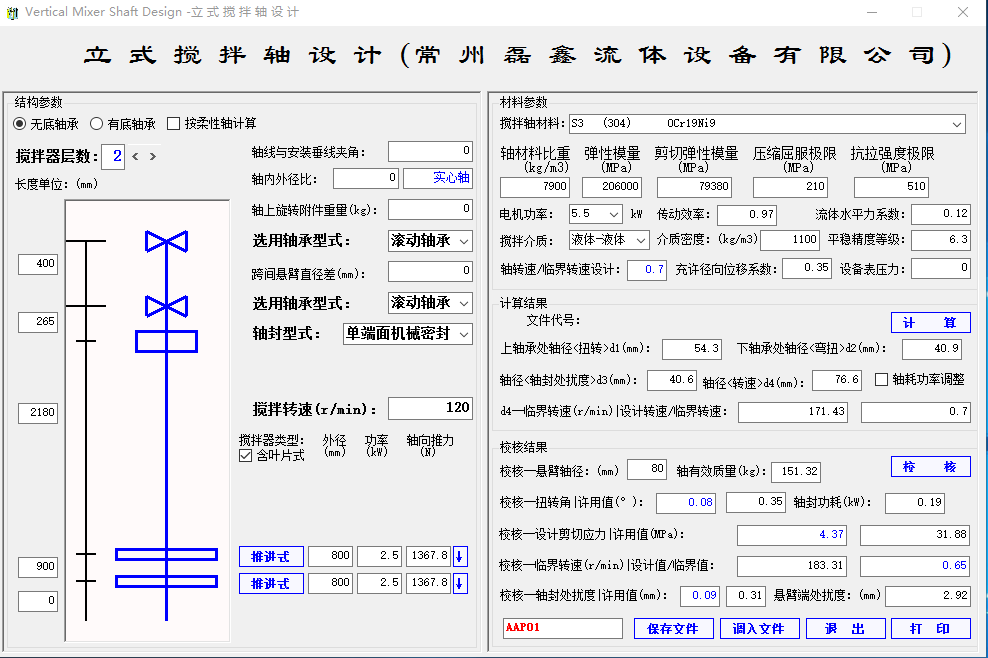Click the 保存文件 save file button

[x=673, y=628]
